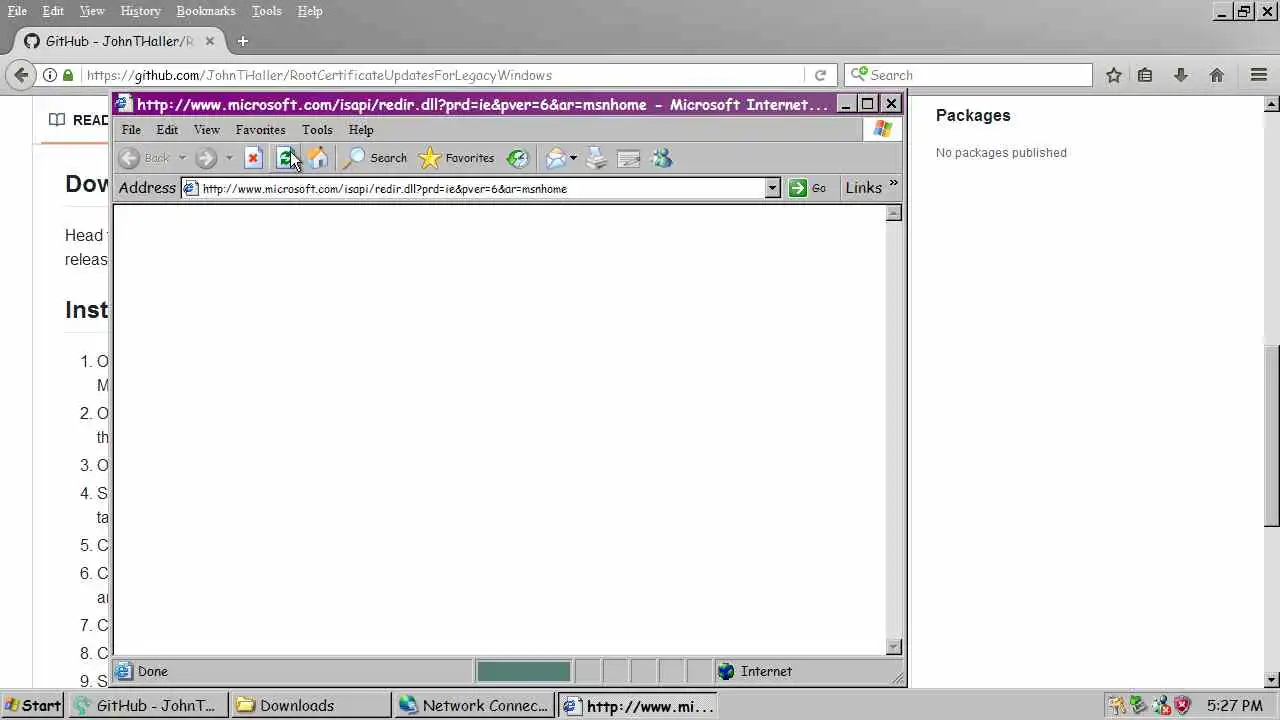The image size is (1280, 720).
Task: Open the History pane icon in Internet Explorer
Action: point(517,158)
